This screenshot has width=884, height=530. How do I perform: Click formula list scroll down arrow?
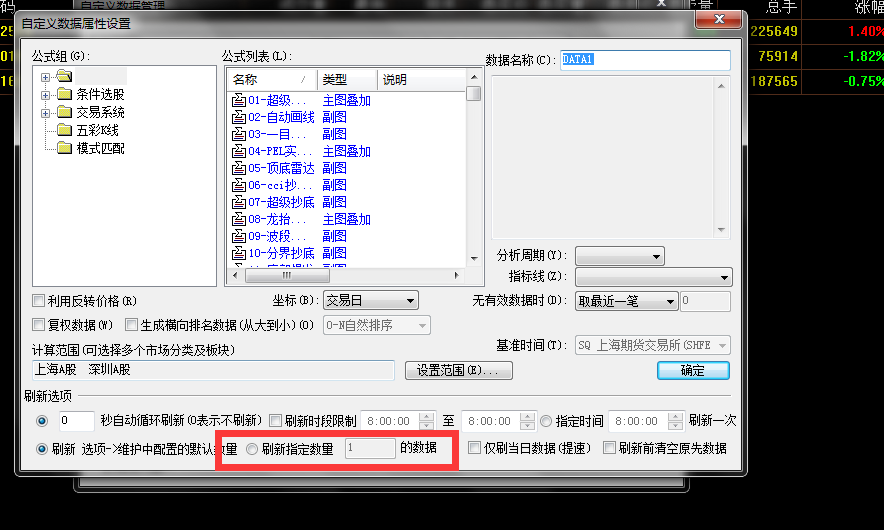(474, 259)
